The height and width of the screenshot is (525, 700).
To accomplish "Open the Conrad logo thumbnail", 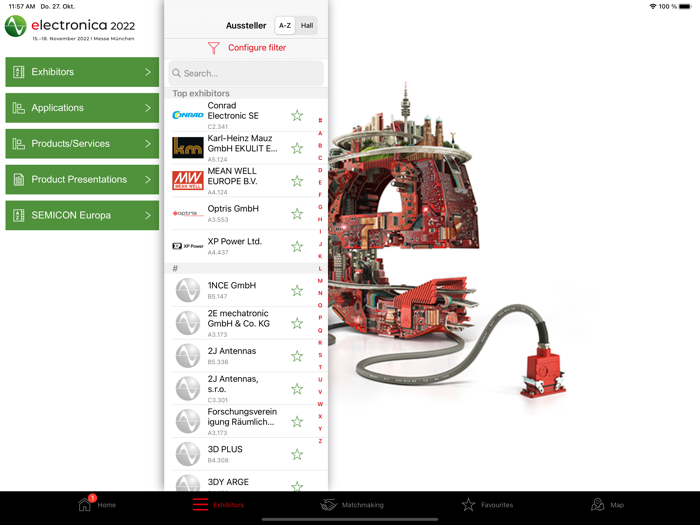I will (x=188, y=115).
